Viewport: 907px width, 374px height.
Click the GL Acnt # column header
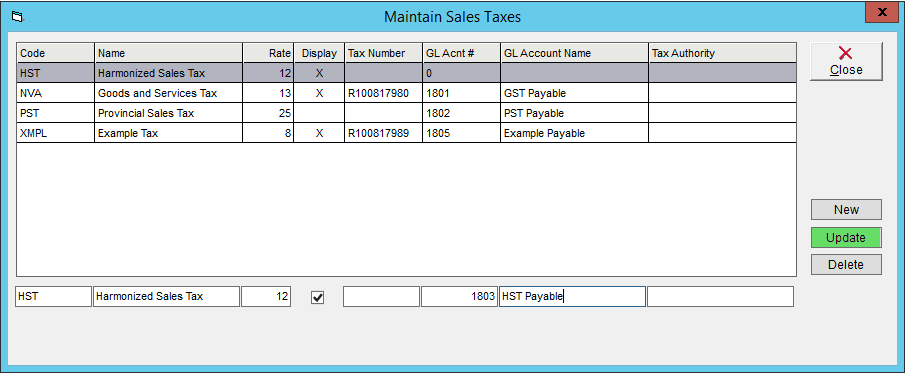pyautogui.click(x=462, y=53)
